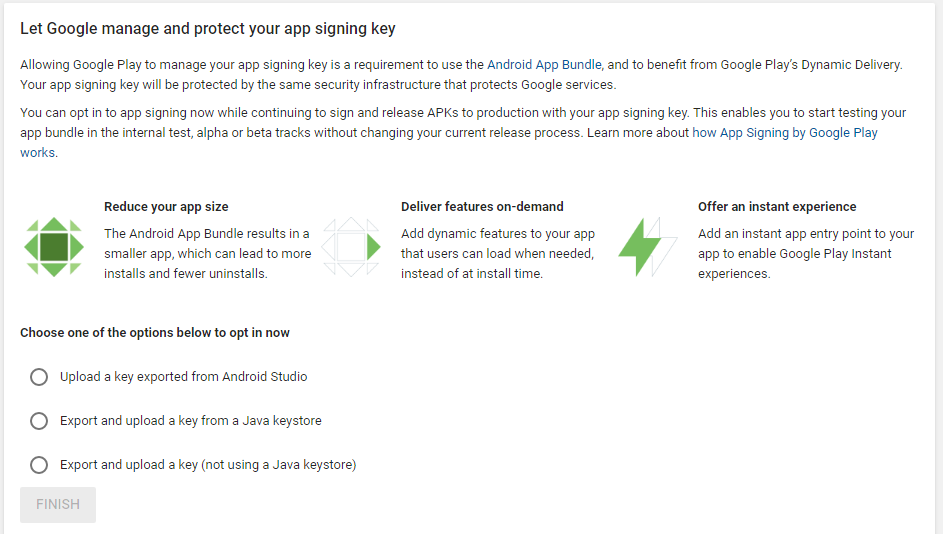Click the not using a Java keystore label

208,465
